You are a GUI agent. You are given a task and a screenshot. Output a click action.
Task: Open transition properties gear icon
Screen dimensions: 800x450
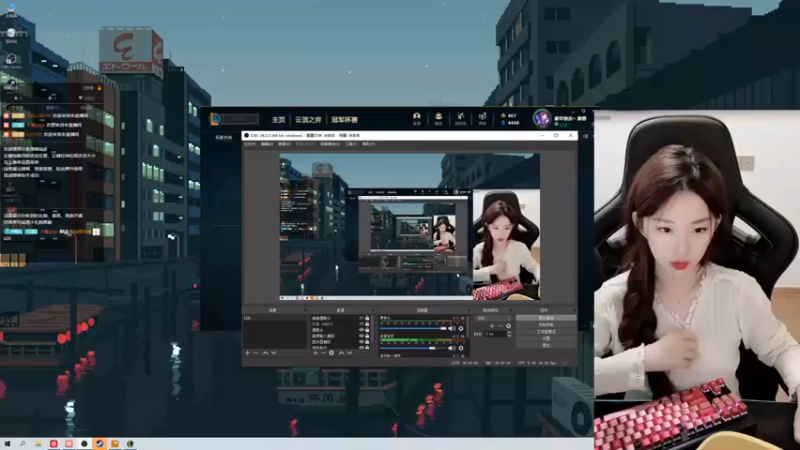[508, 326]
